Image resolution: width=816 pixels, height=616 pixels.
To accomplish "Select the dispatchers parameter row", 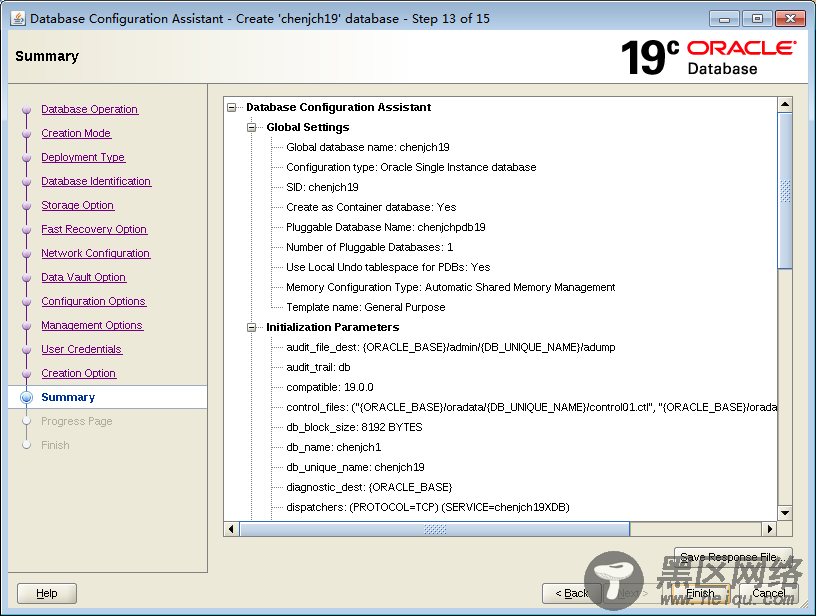I will tap(428, 507).
